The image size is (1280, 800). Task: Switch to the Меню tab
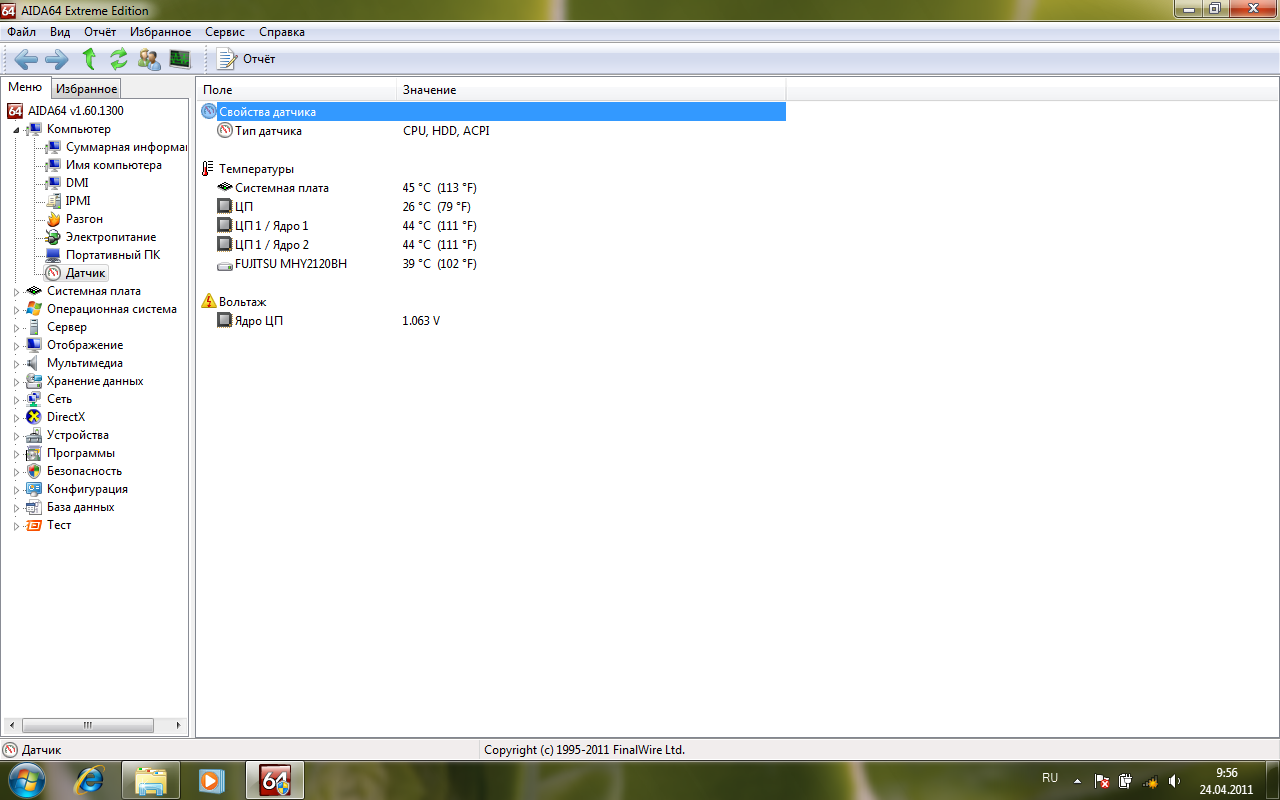25,88
